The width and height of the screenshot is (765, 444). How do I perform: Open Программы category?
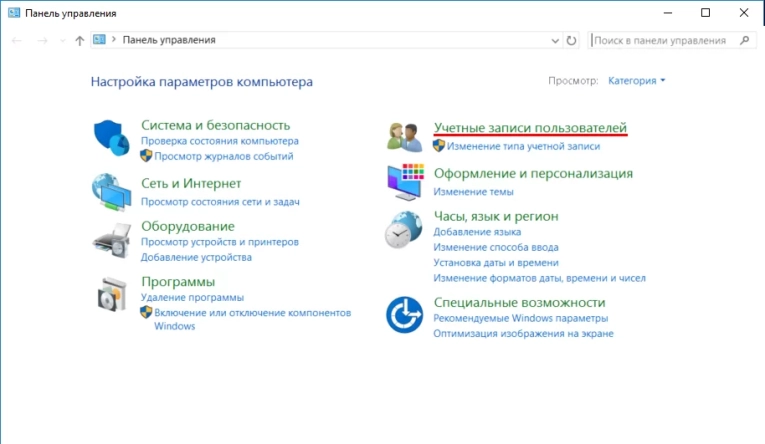pyautogui.click(x=178, y=282)
